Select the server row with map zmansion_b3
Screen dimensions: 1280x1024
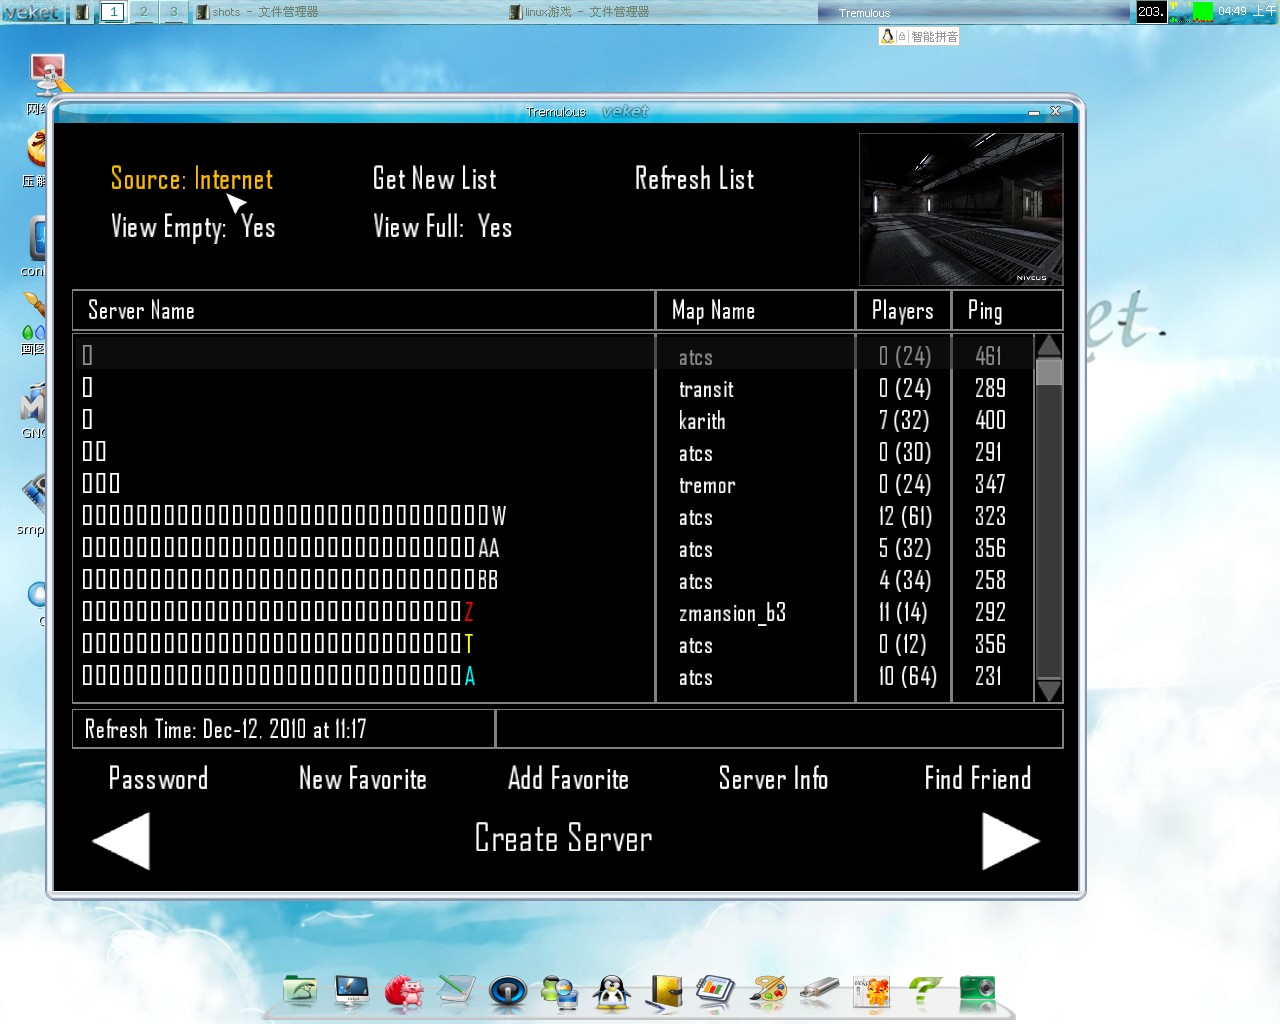[555, 613]
